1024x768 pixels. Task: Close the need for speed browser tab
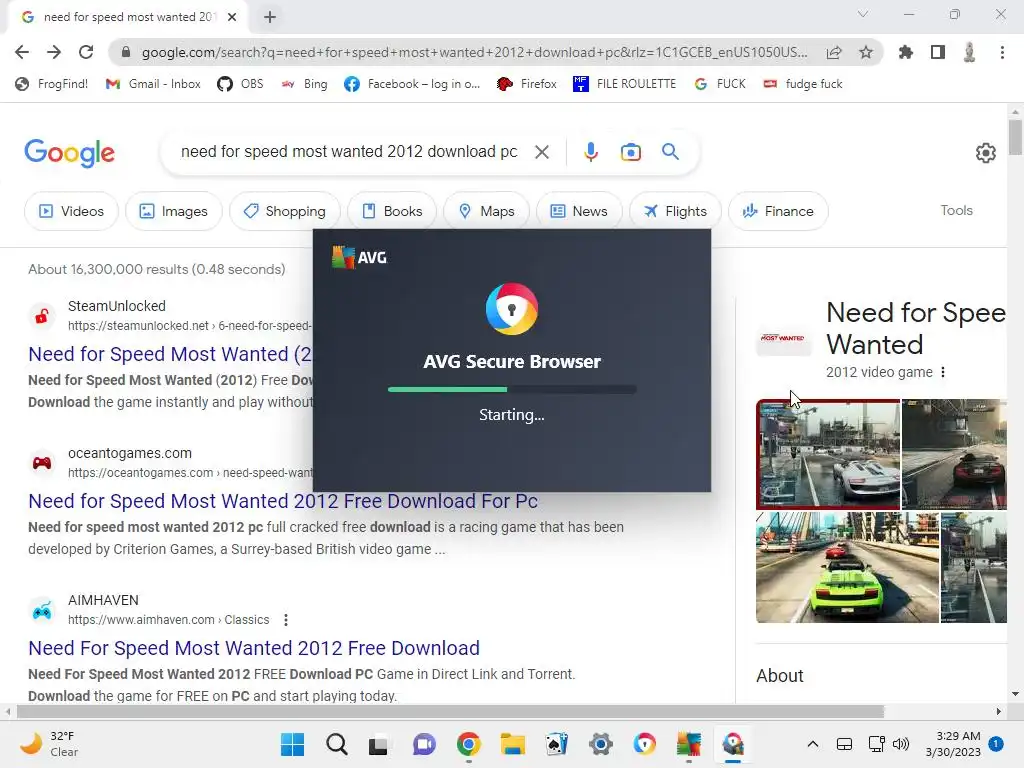(232, 17)
